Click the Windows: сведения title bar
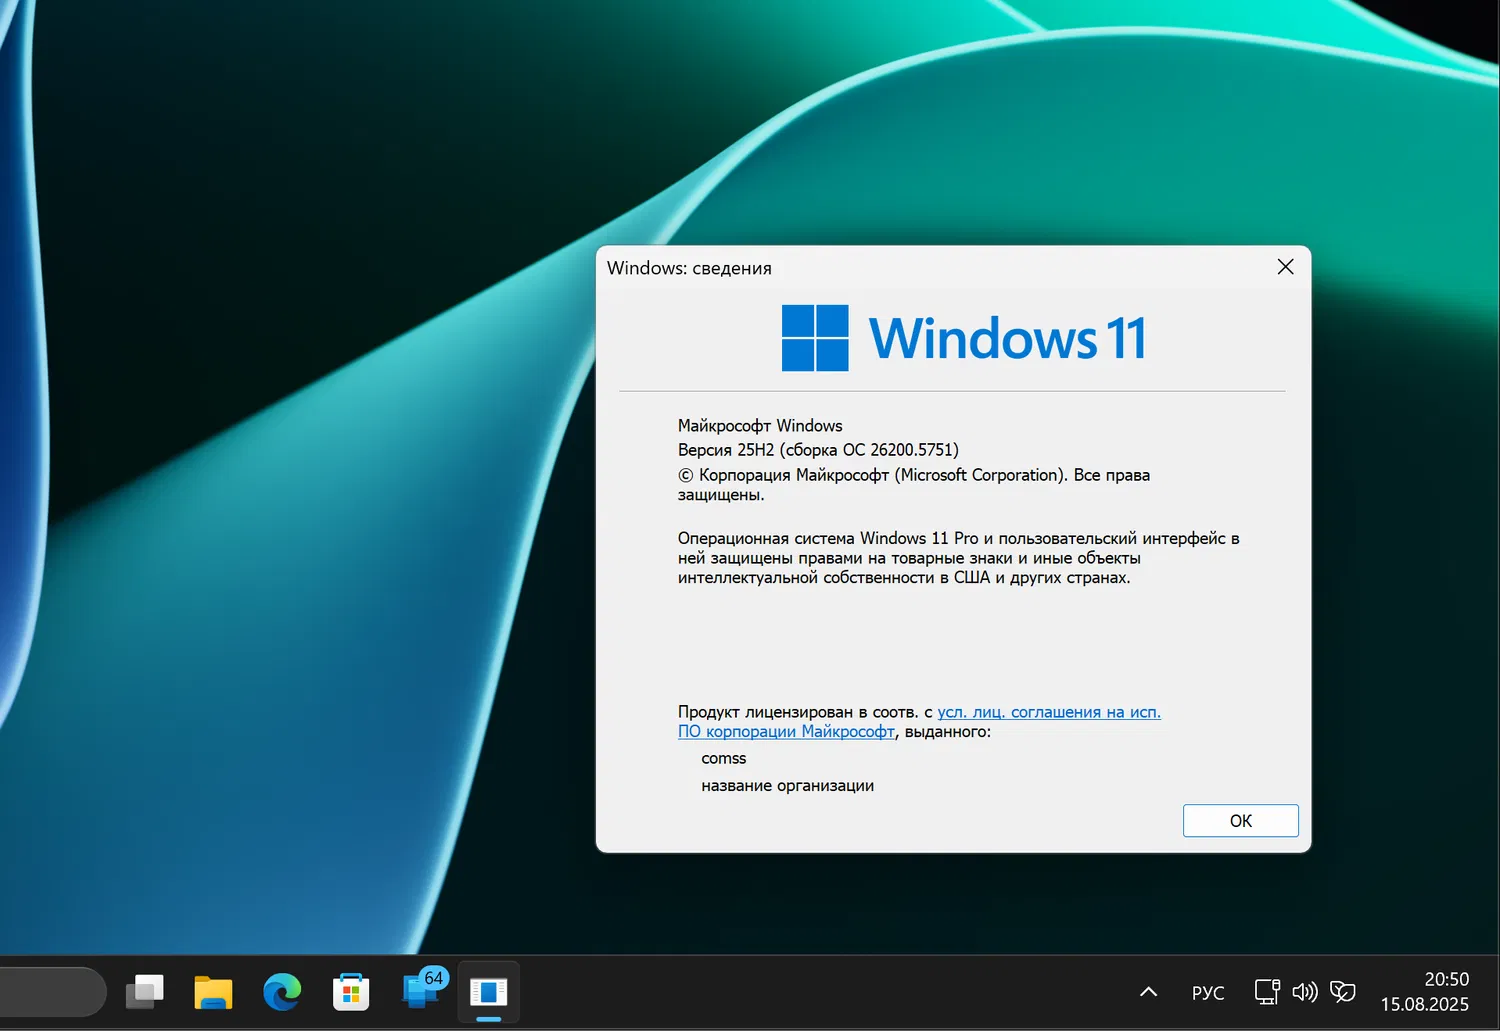The height and width of the screenshot is (1031, 1500). click(x=689, y=267)
